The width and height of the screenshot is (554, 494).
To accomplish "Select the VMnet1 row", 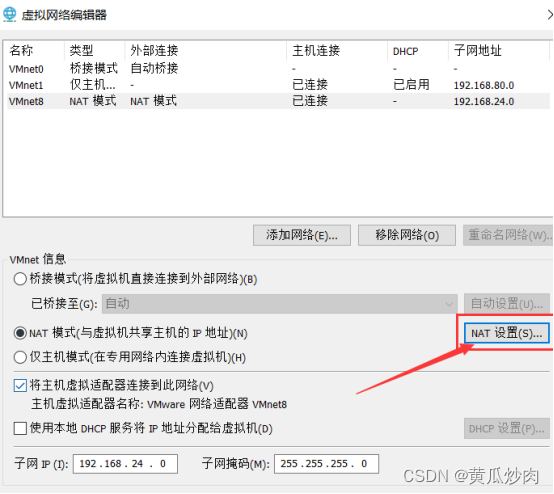I will pos(278,85).
